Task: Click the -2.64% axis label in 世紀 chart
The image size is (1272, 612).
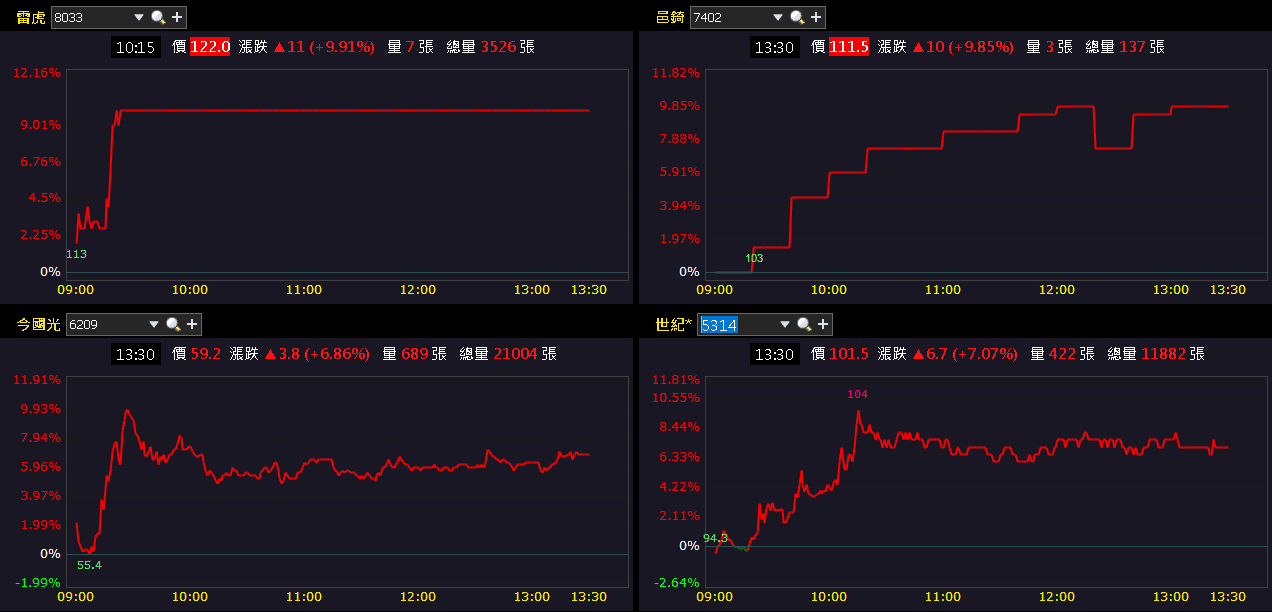Action: 676,582
